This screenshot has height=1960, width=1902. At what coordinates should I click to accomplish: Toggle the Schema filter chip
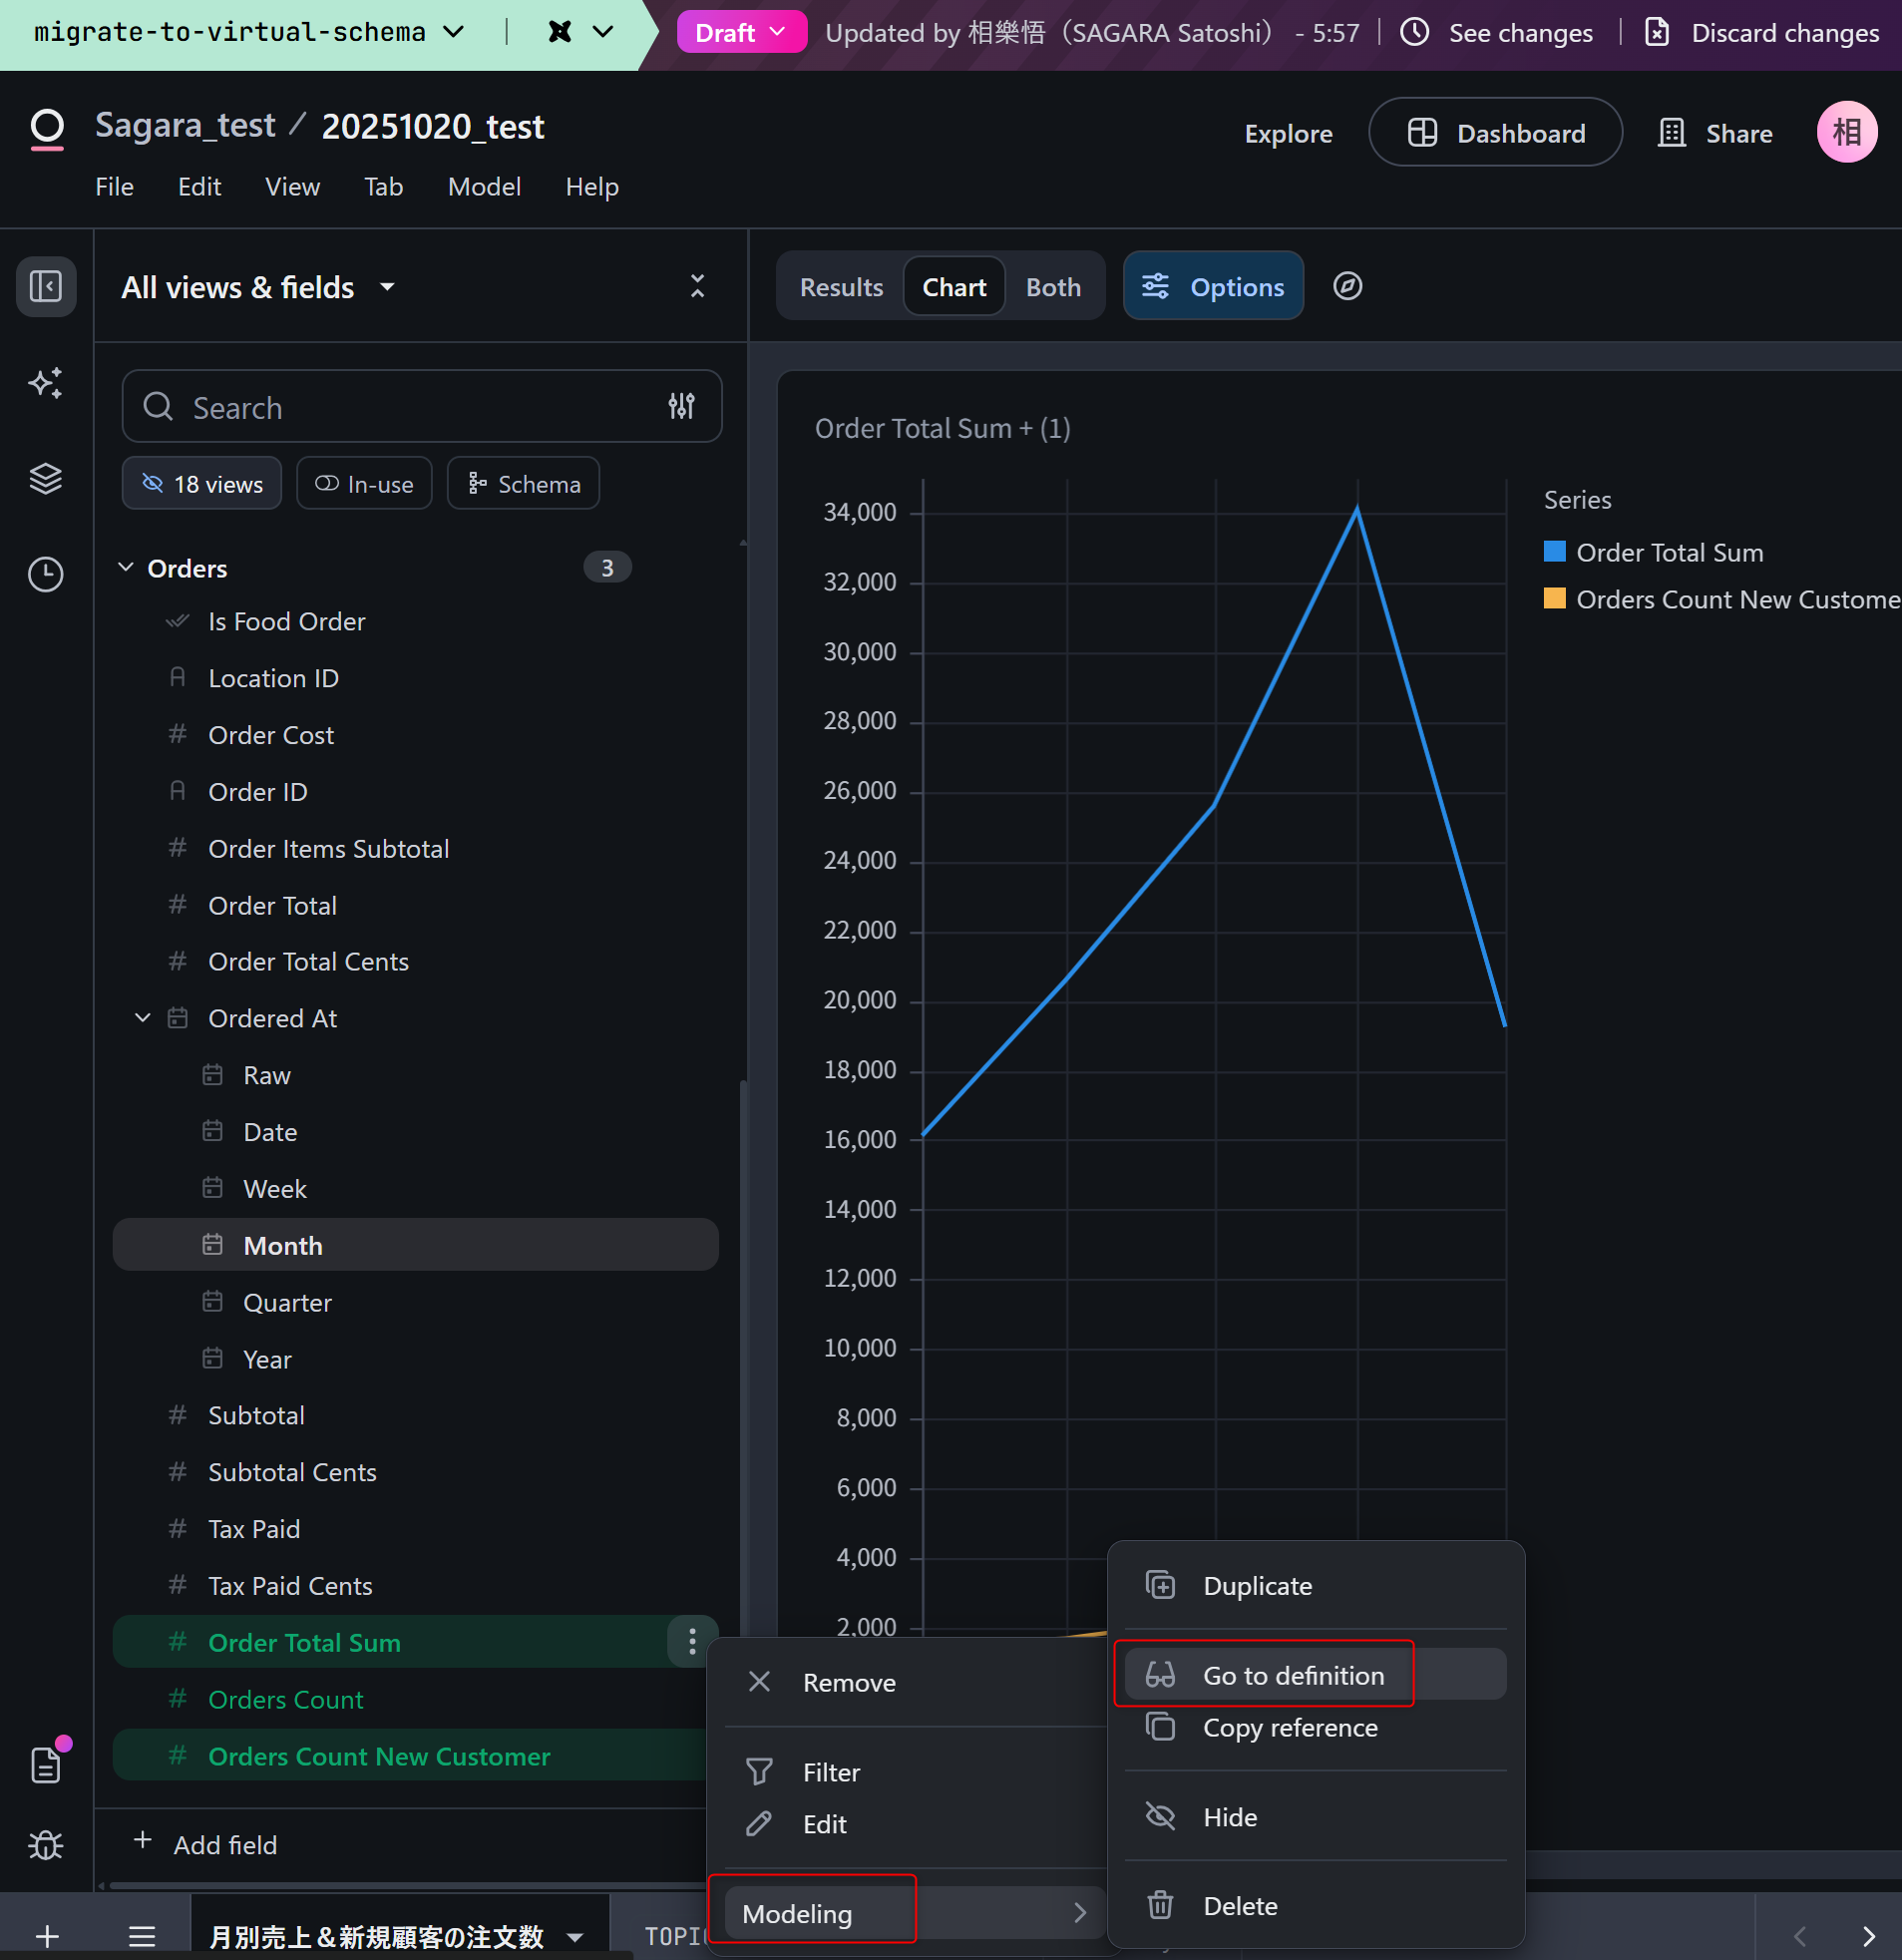[524, 484]
